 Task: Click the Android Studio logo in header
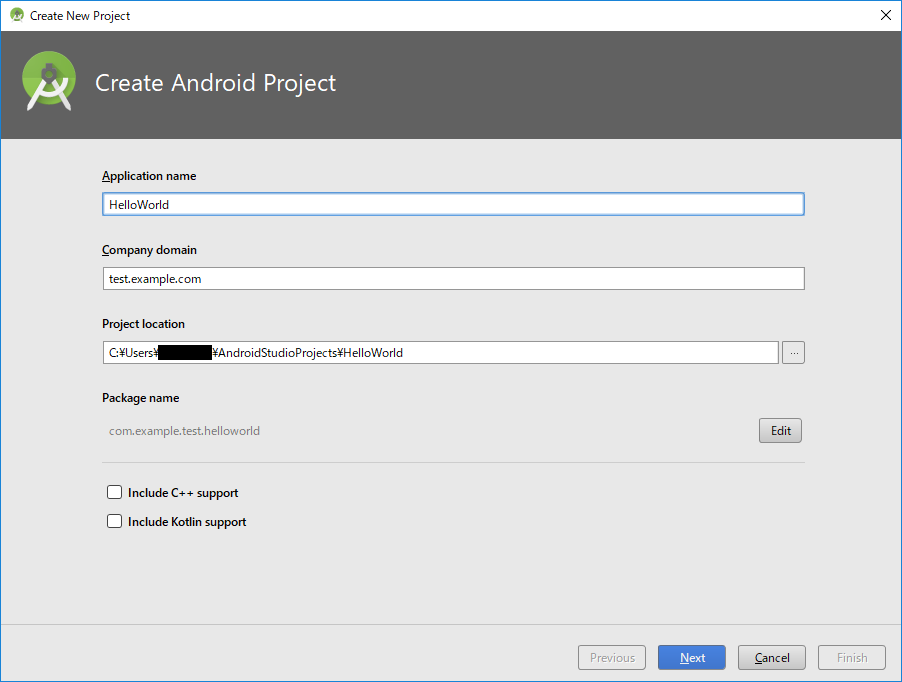tap(49, 81)
